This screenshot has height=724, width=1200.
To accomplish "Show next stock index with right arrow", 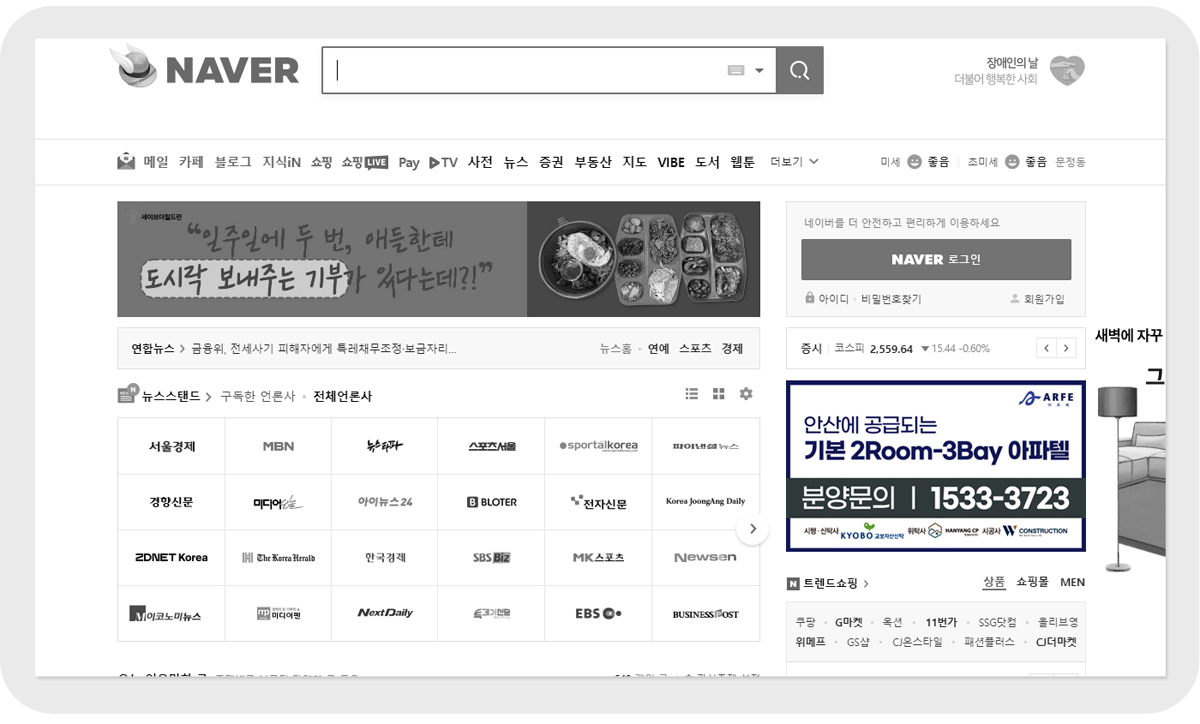I will [1066, 348].
